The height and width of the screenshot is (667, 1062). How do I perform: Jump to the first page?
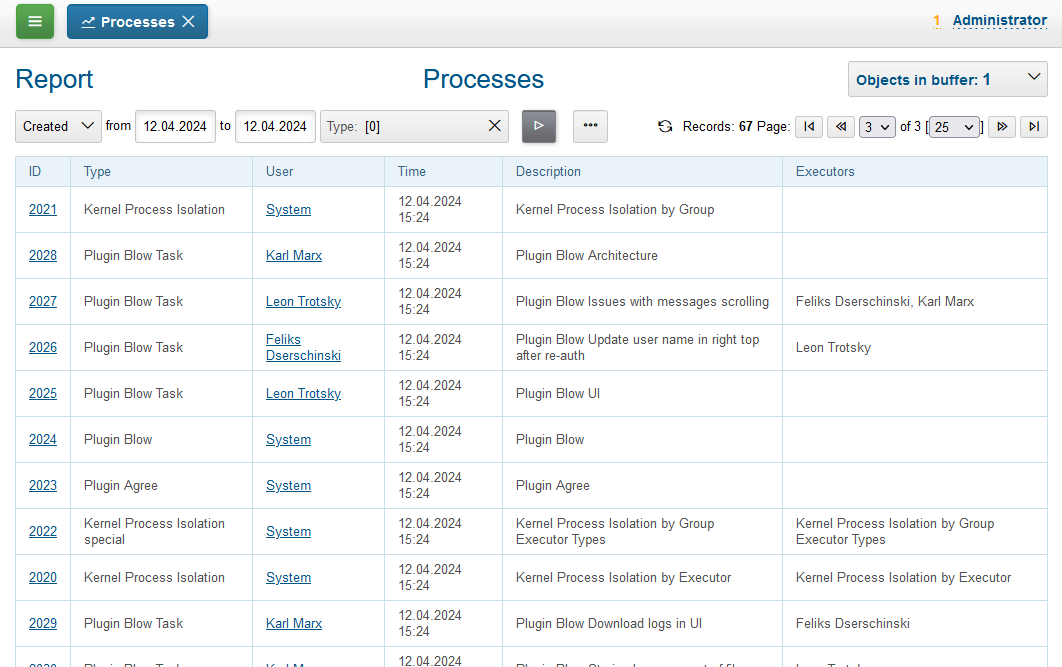[x=808, y=126]
